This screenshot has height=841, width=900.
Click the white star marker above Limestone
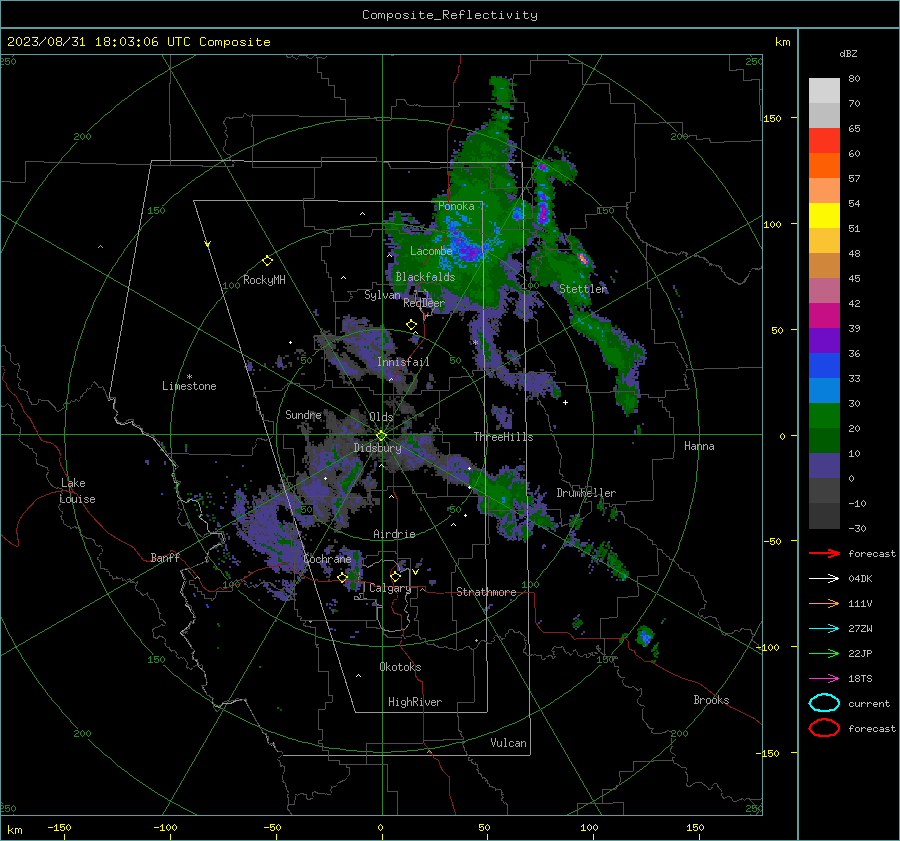pos(189,377)
